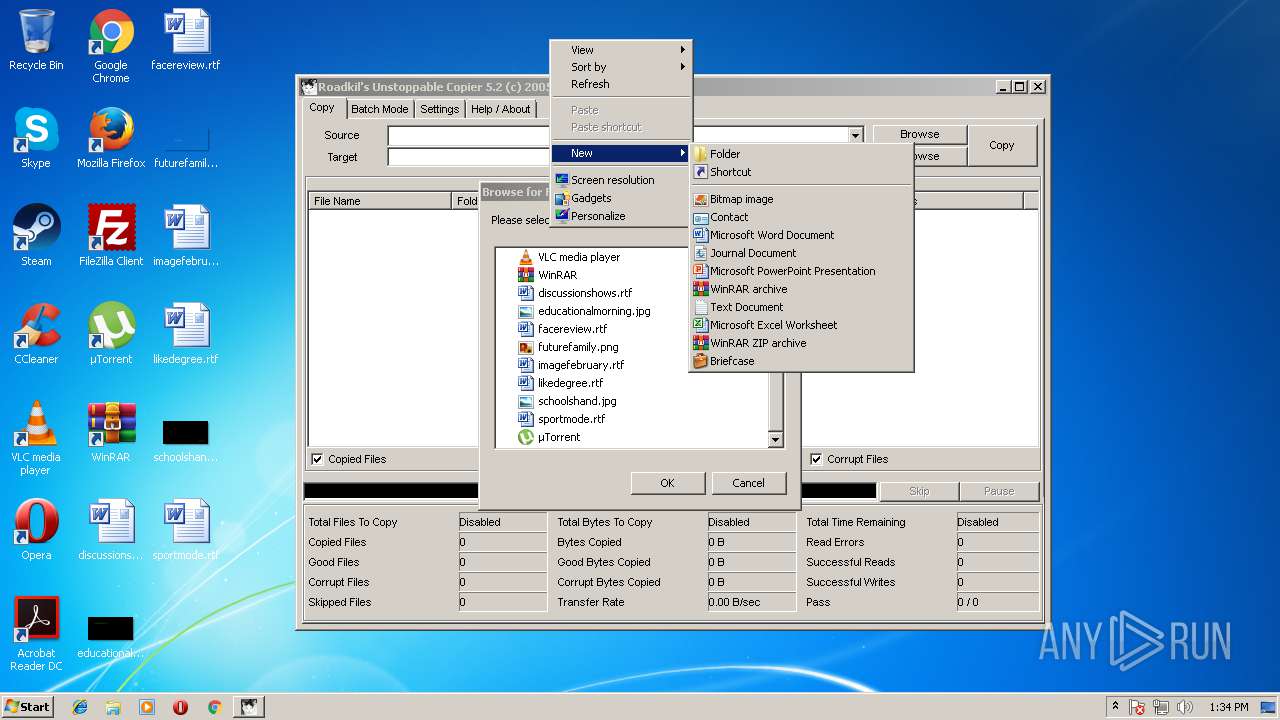Select sportmode.rtf desktop document icon

(x=186, y=531)
